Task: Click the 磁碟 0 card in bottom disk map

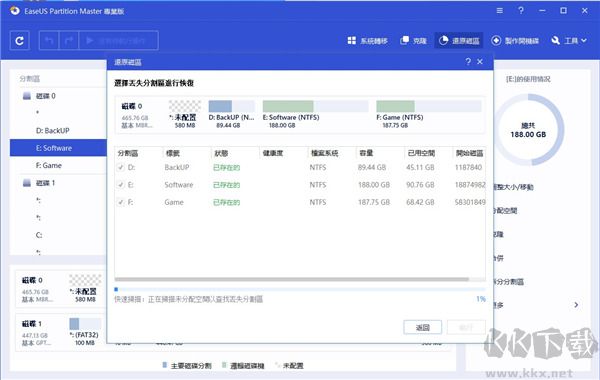Action: click(38, 289)
